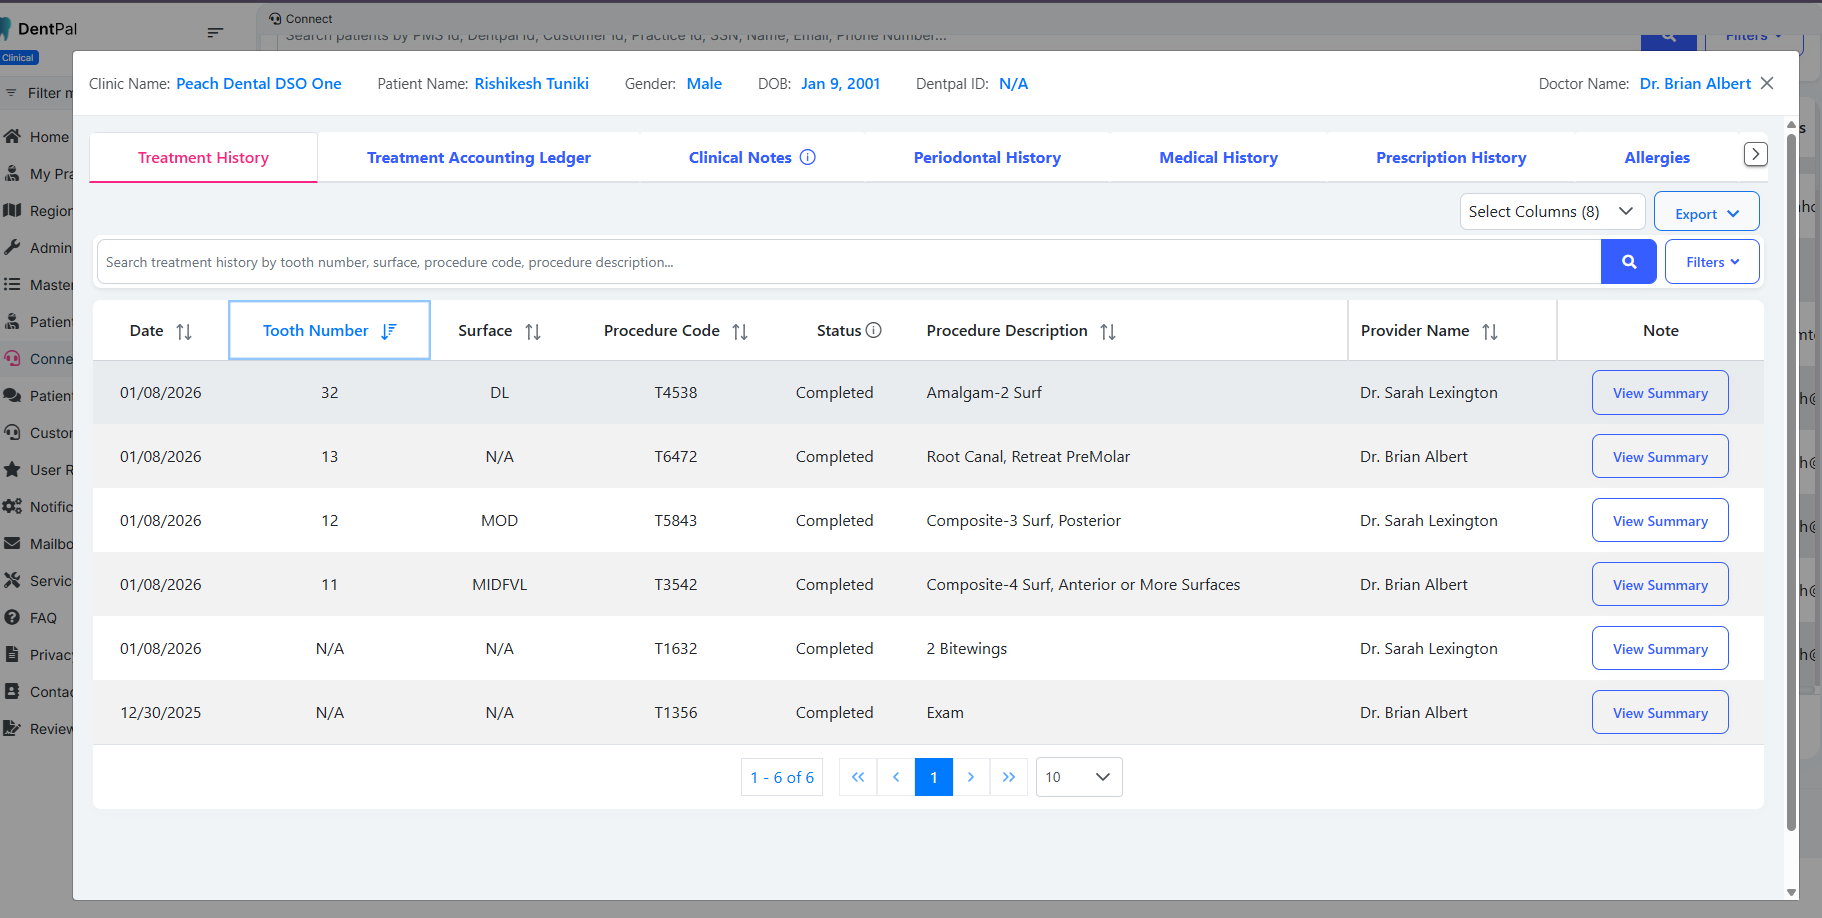This screenshot has width=1822, height=918.
Task: Sort by Date column arrows icon
Action: pyautogui.click(x=184, y=332)
